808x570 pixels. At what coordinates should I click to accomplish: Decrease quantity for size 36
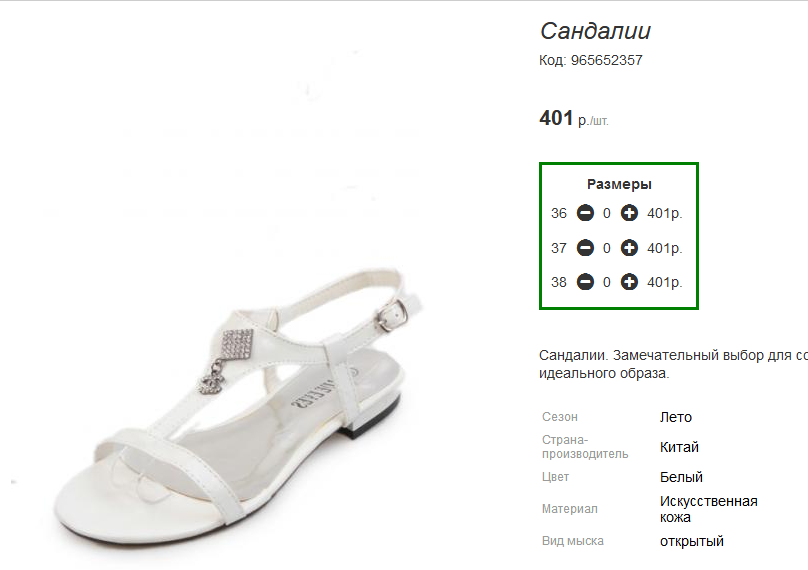[x=585, y=213]
